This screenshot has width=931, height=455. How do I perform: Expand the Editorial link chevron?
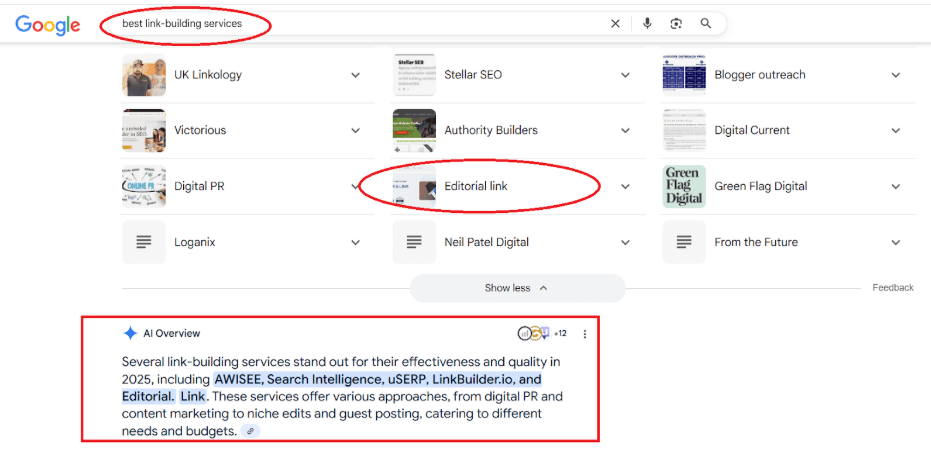[x=625, y=187]
